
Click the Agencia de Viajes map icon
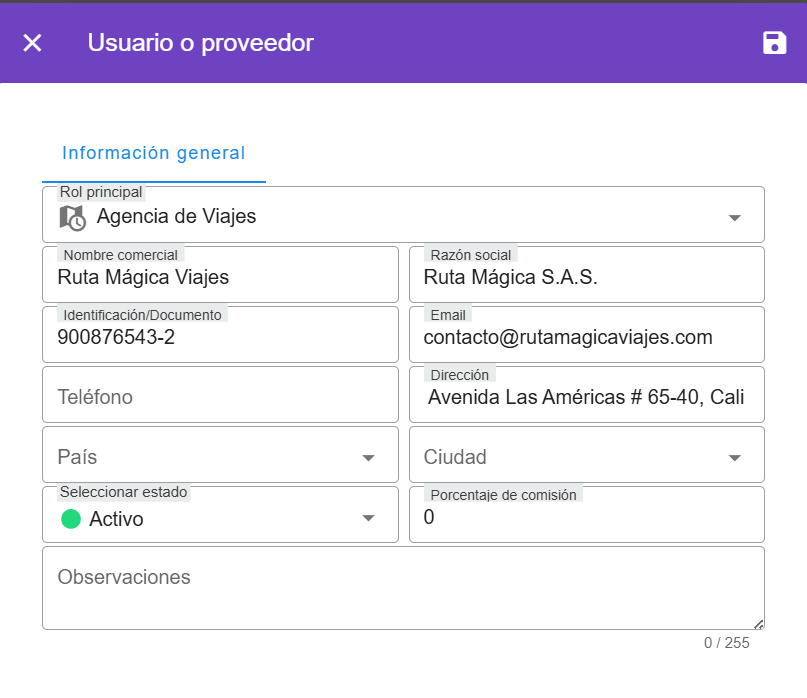[x=72, y=217]
